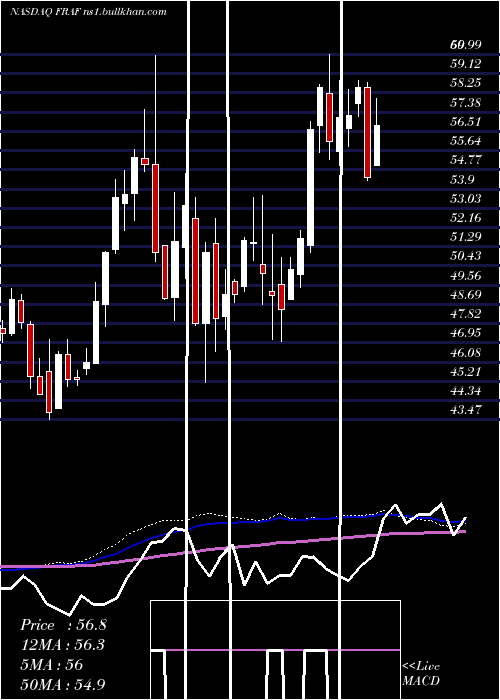The height and width of the screenshot is (700, 500).
Task: Select the 60.99 price axis label
Action: coord(466,45)
